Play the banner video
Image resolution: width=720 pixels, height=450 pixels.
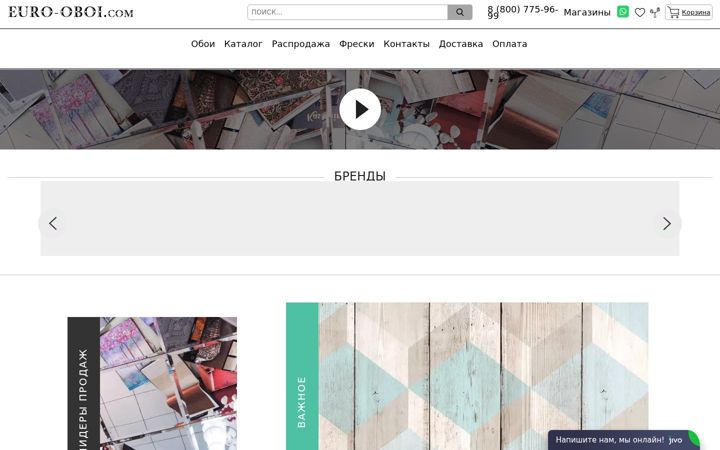(x=360, y=109)
